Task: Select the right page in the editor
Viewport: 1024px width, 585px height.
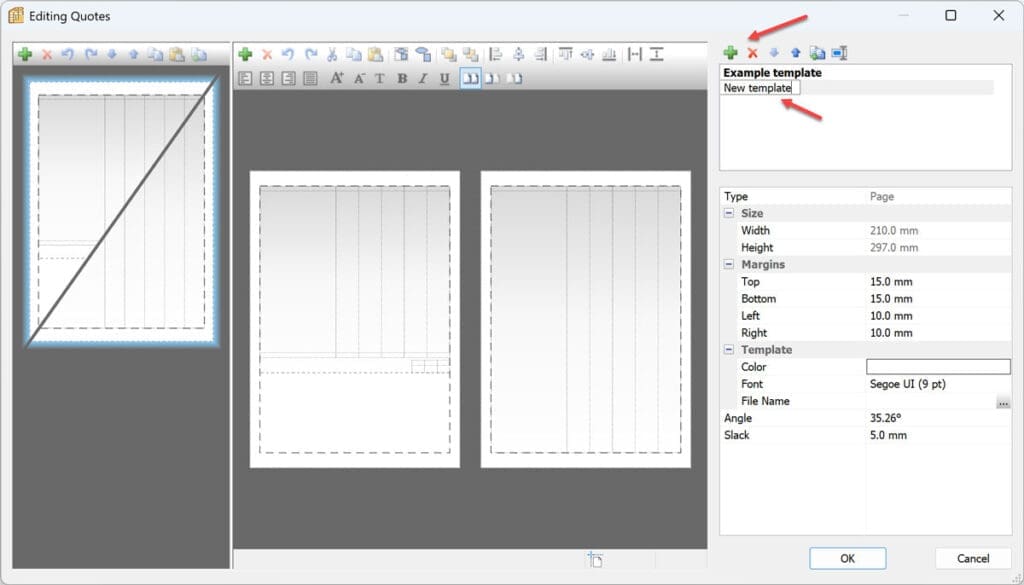Action: (586, 319)
